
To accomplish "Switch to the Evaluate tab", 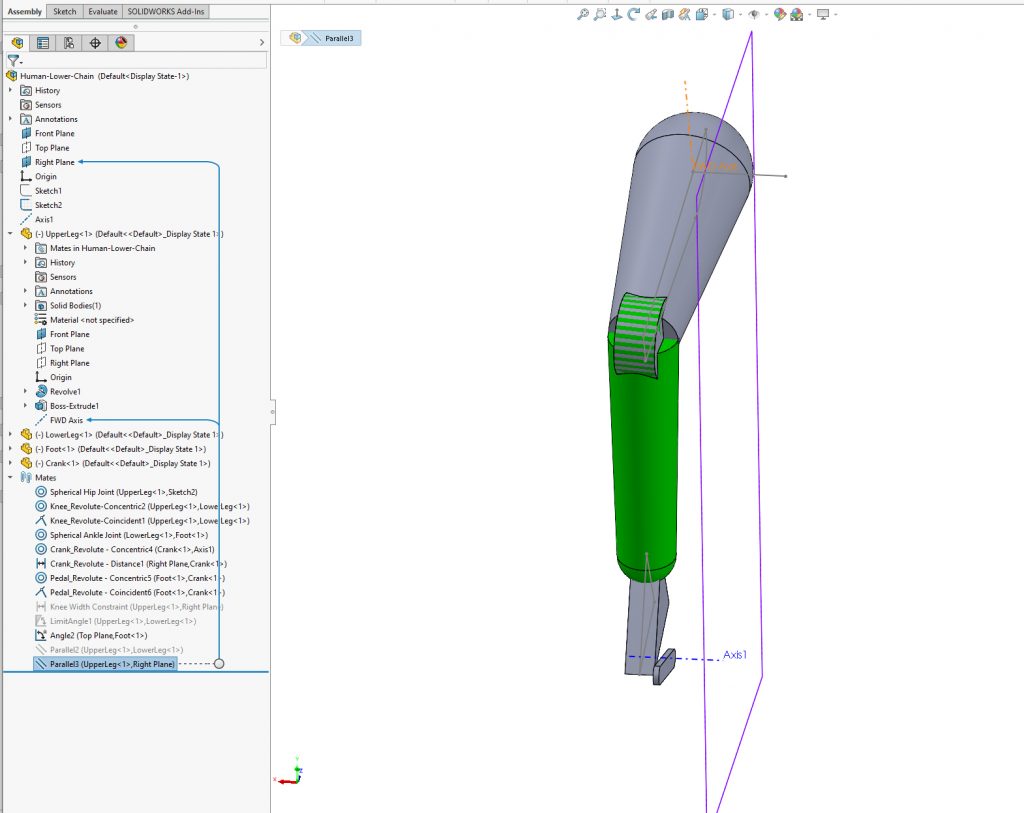I will pyautogui.click(x=102, y=11).
